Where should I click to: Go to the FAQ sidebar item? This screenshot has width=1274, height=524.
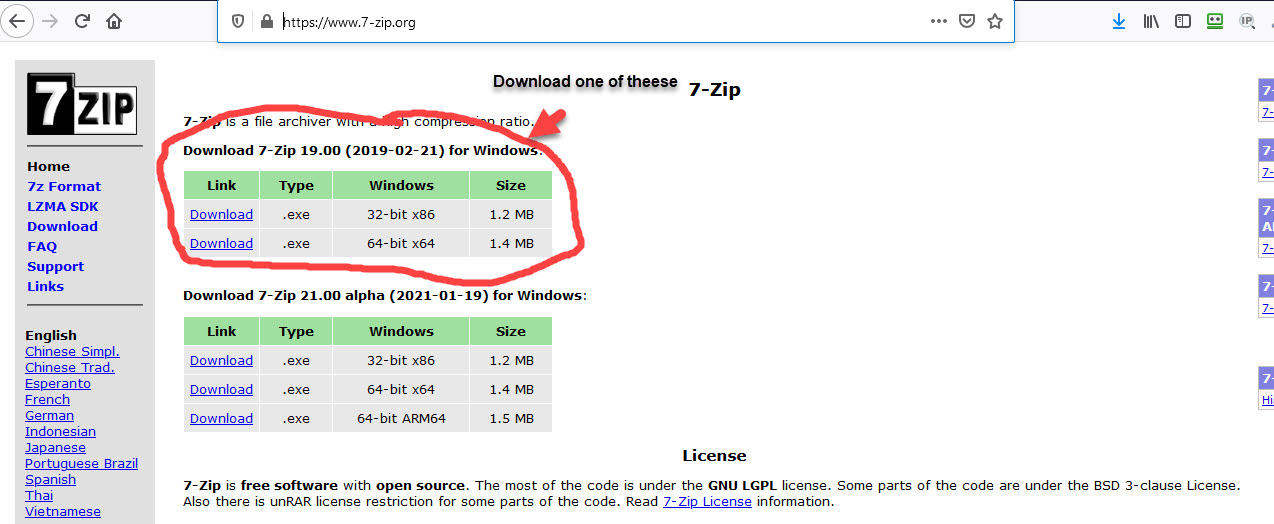pyautogui.click(x=42, y=246)
